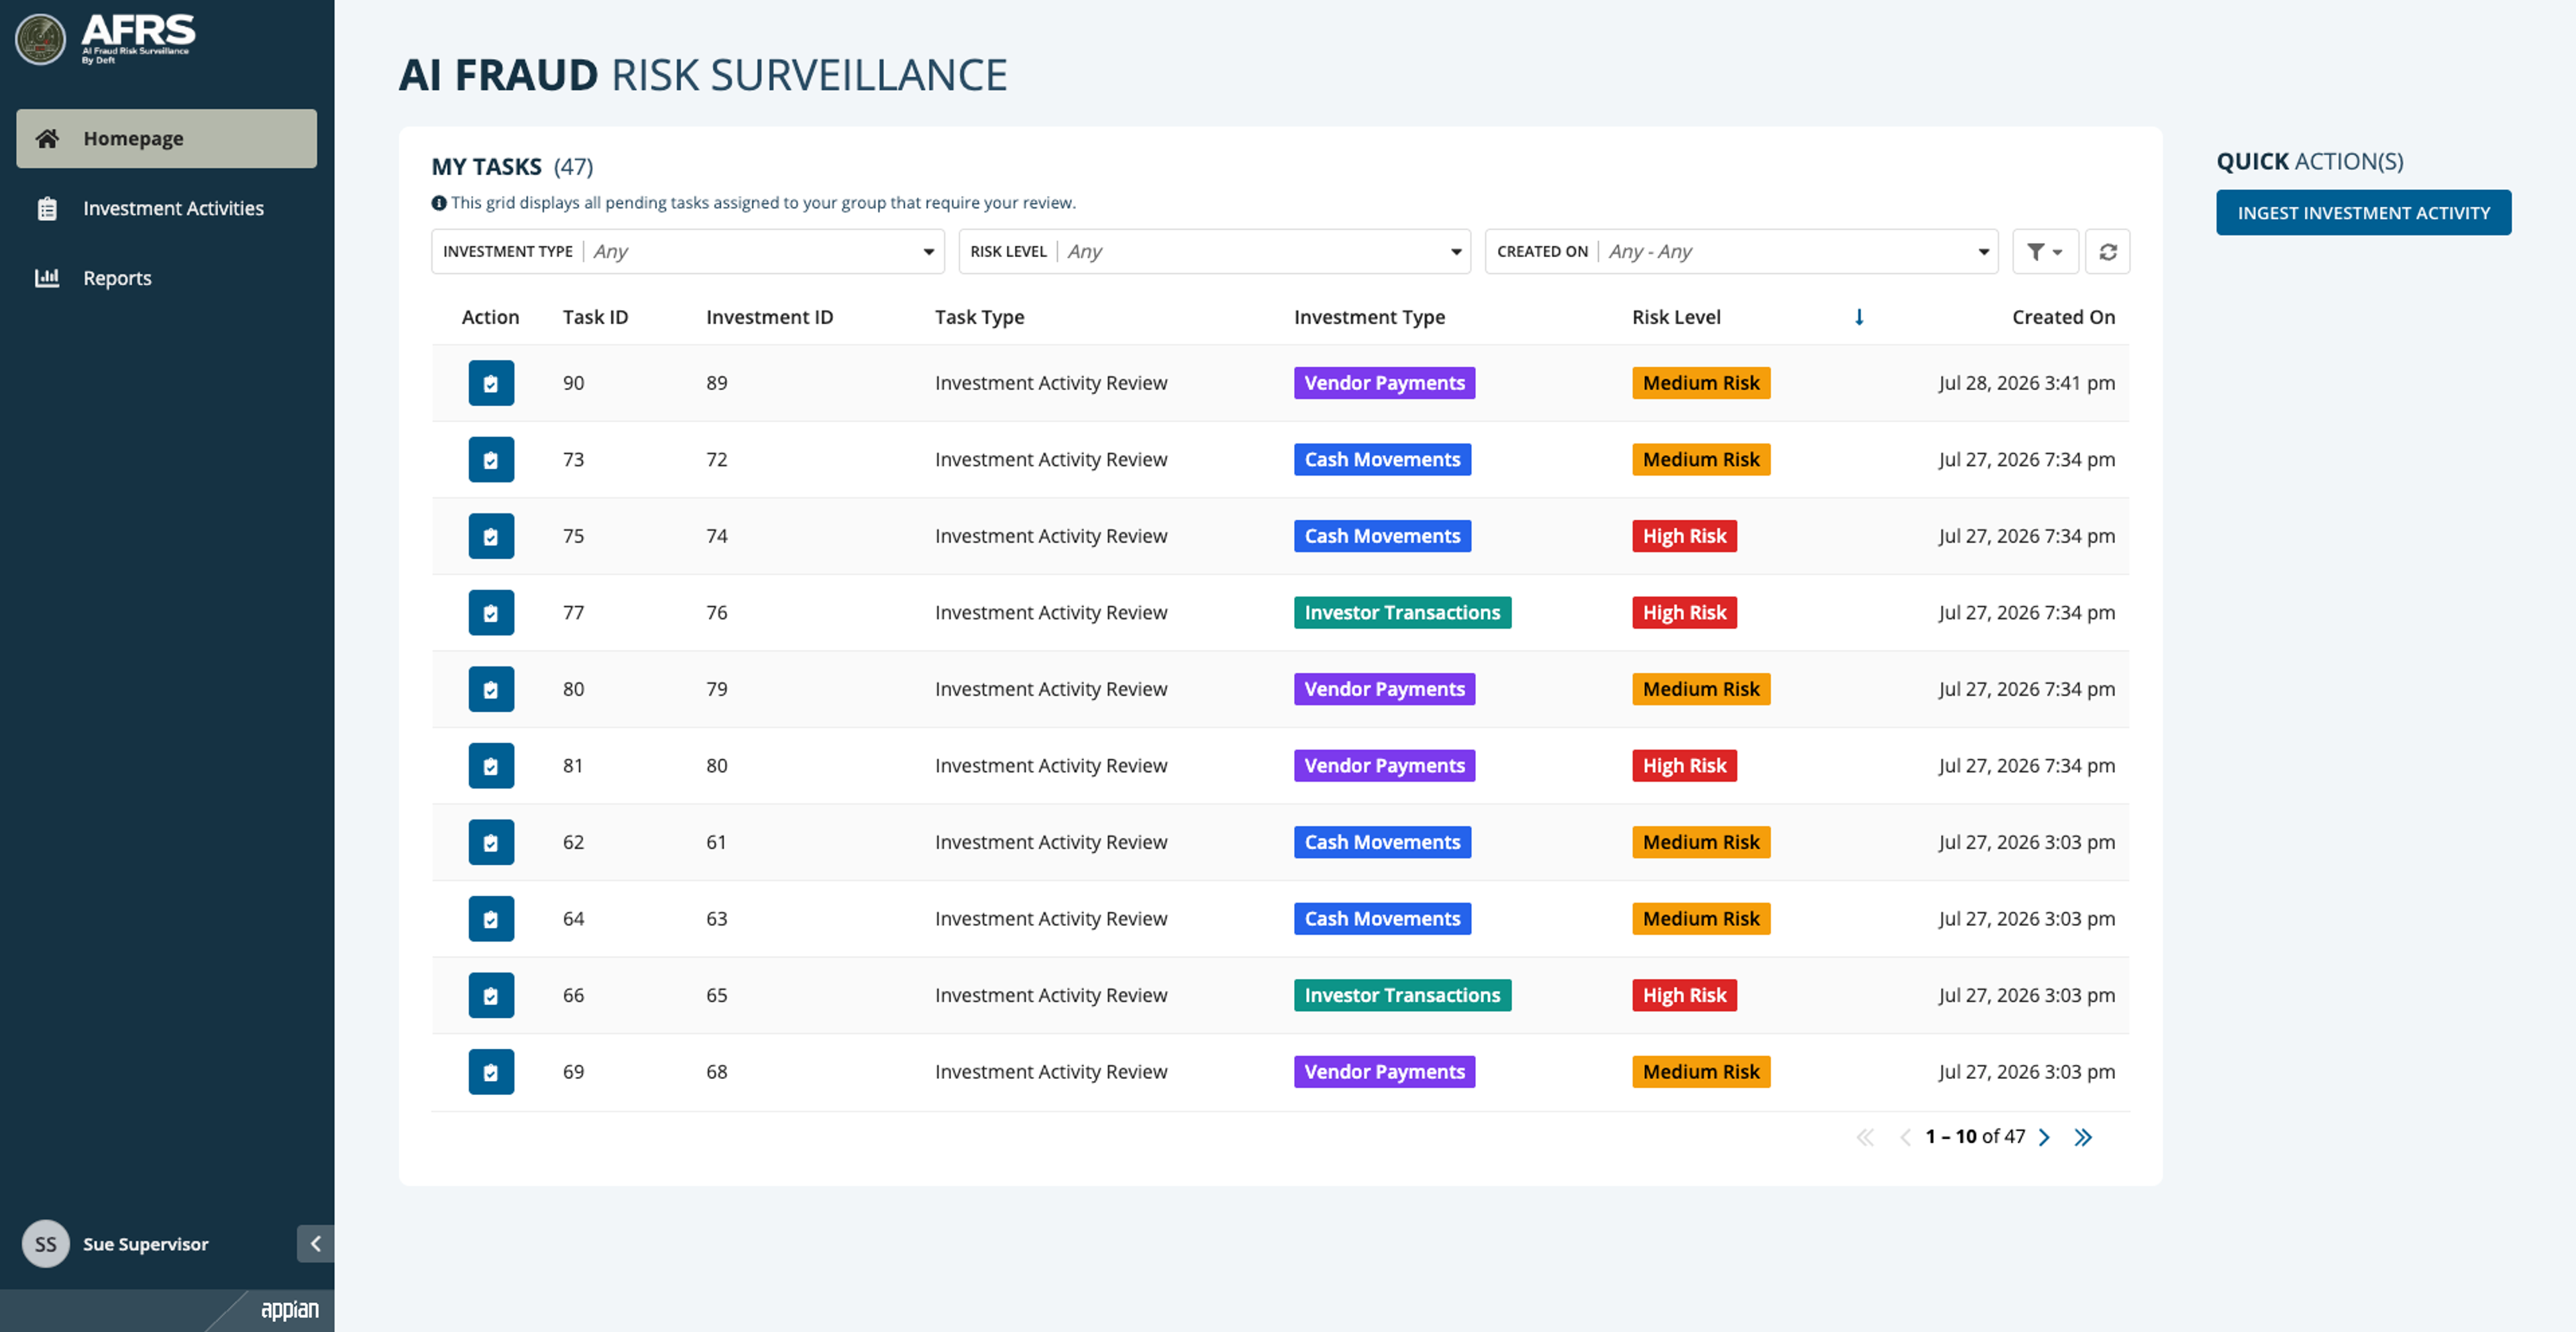This screenshot has height=1332, width=2576.
Task: Sort by Task ID column header
Action: point(595,317)
